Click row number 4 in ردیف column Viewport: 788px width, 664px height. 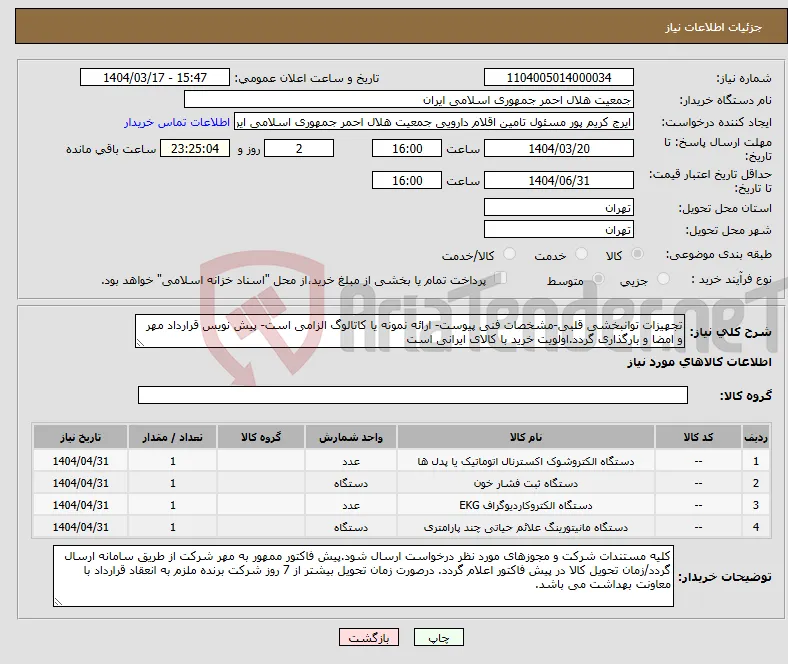(x=756, y=527)
